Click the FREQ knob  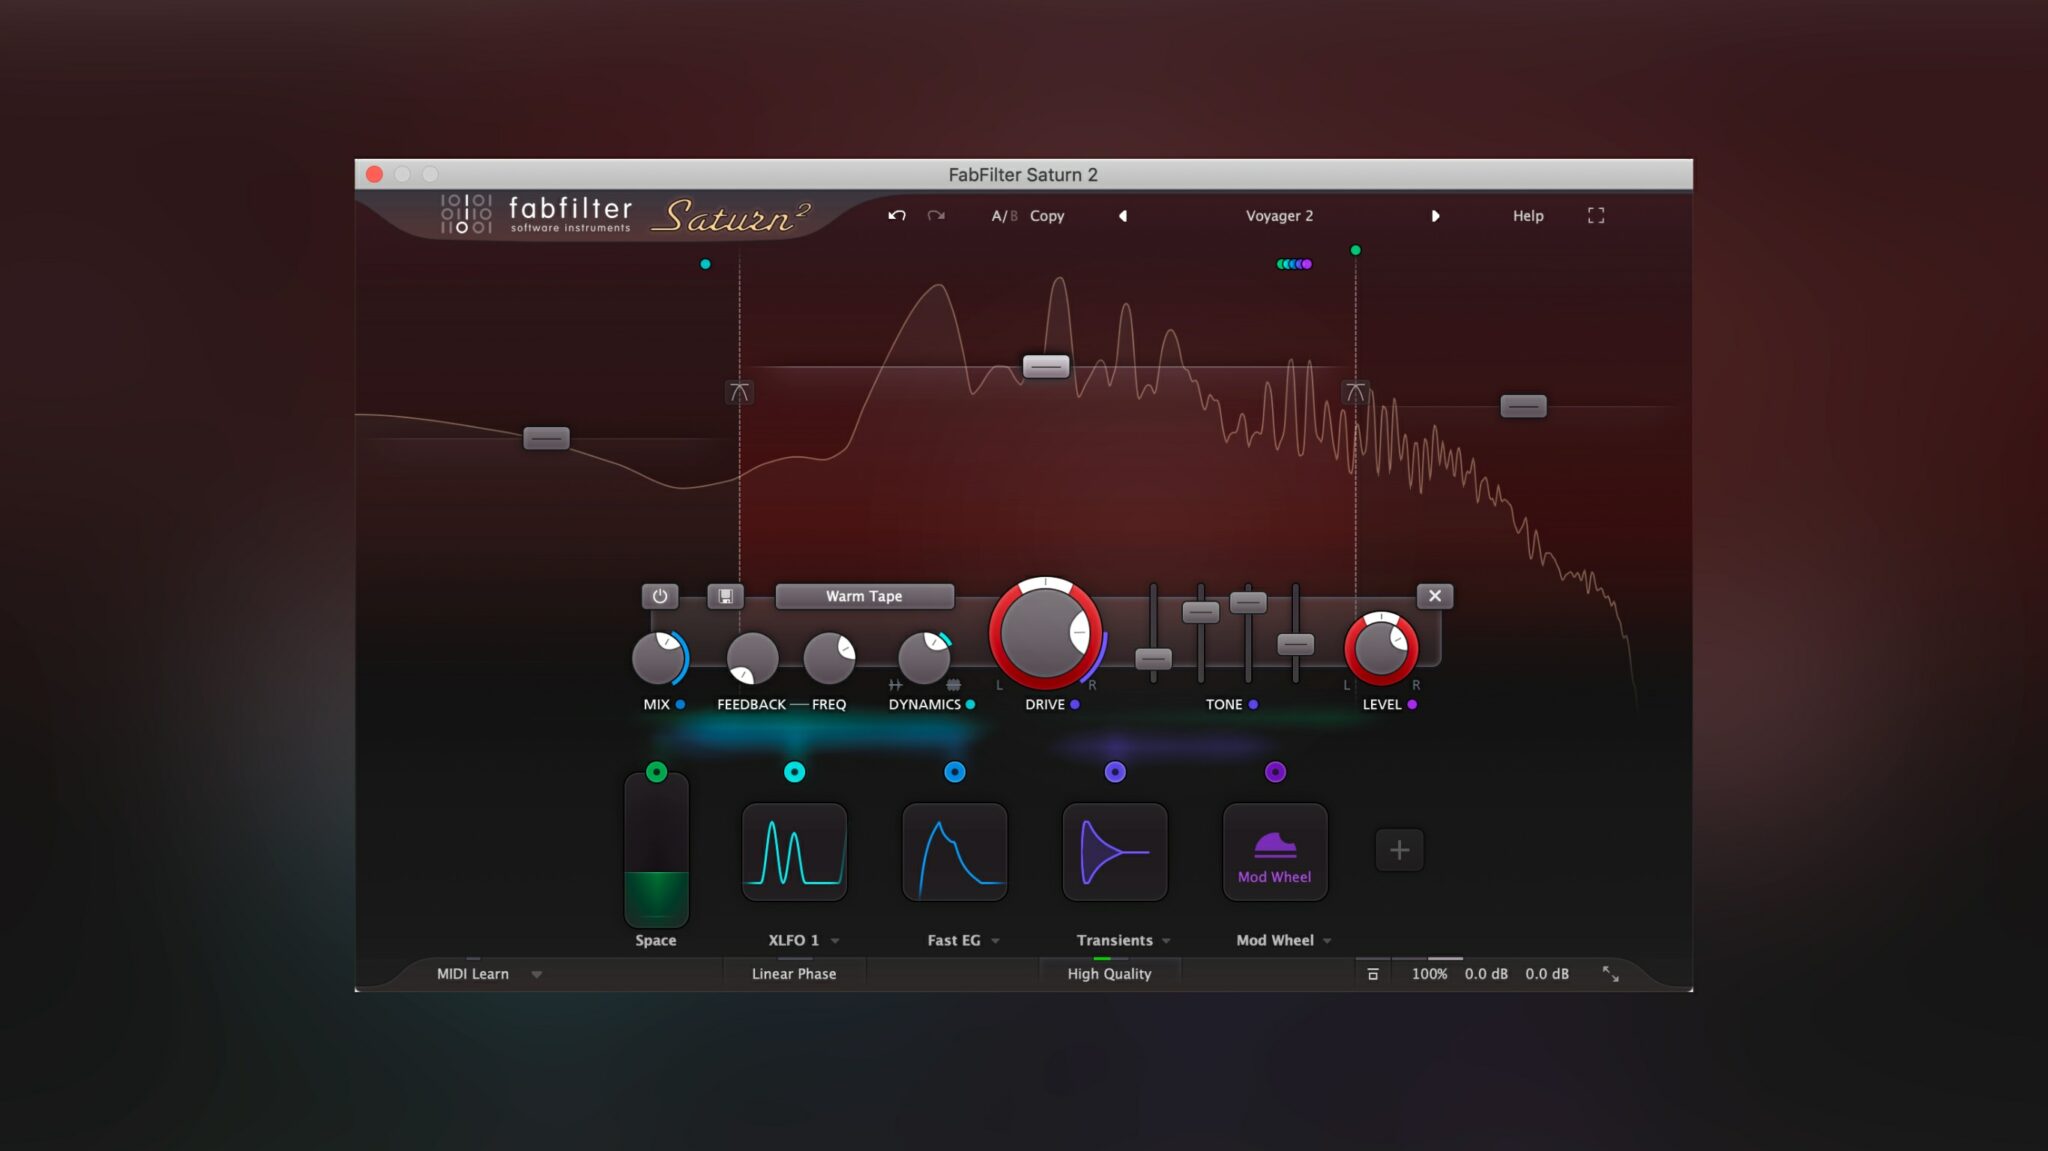pyautogui.click(x=829, y=658)
